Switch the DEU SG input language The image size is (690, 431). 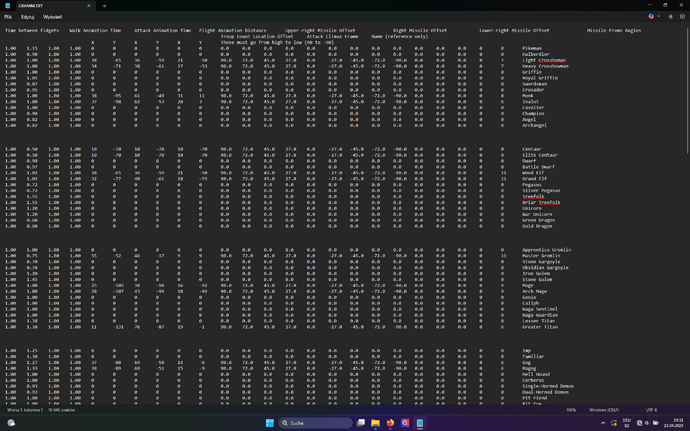[x=627, y=423]
